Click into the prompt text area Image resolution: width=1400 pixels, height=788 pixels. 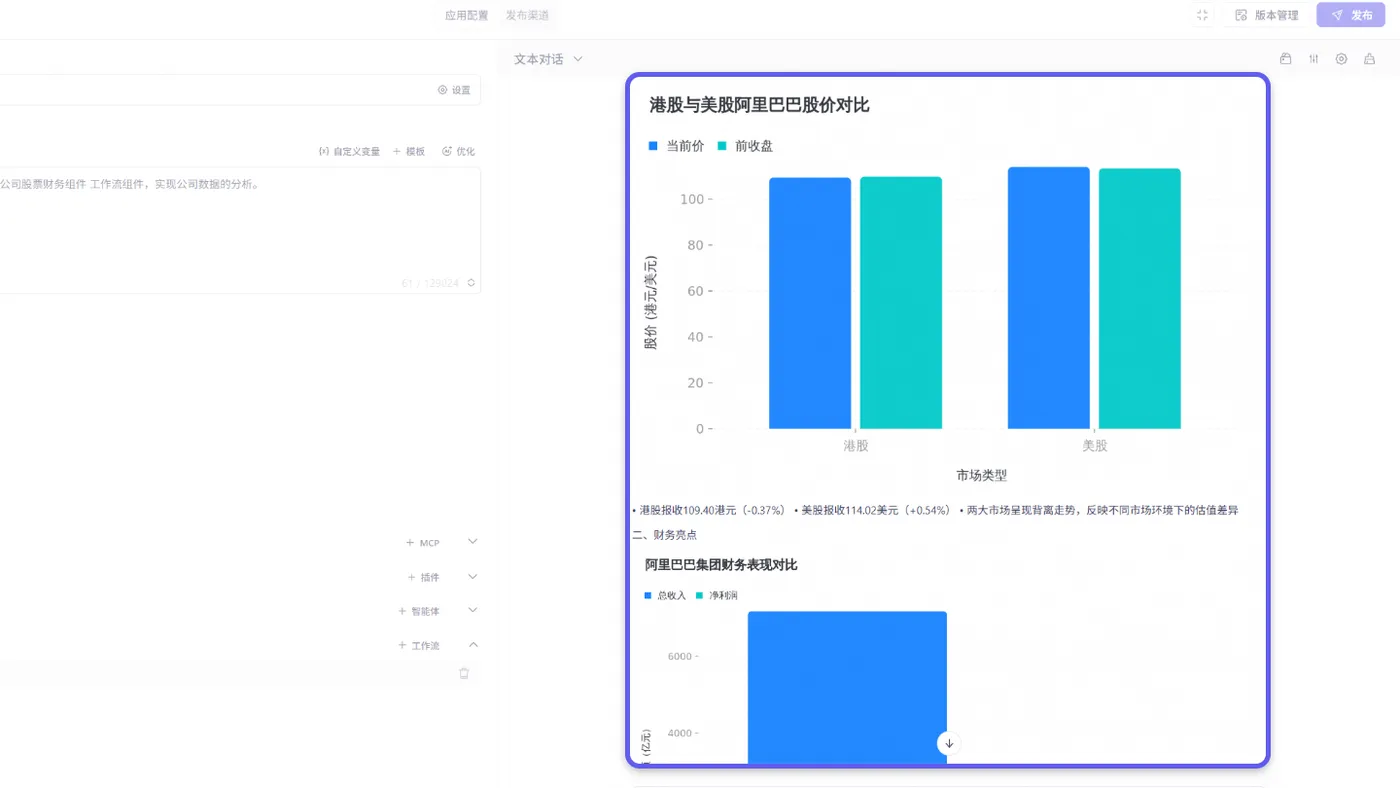240,230
